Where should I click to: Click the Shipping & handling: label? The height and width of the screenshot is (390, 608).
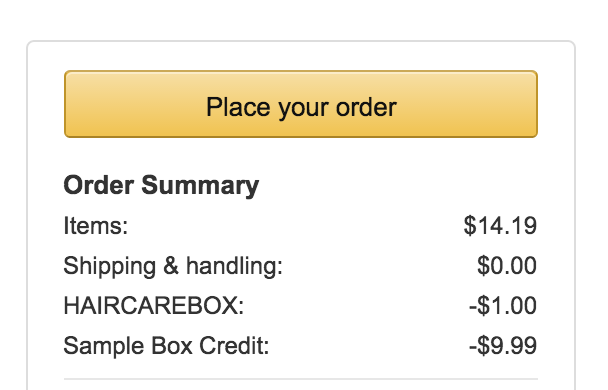(x=173, y=266)
